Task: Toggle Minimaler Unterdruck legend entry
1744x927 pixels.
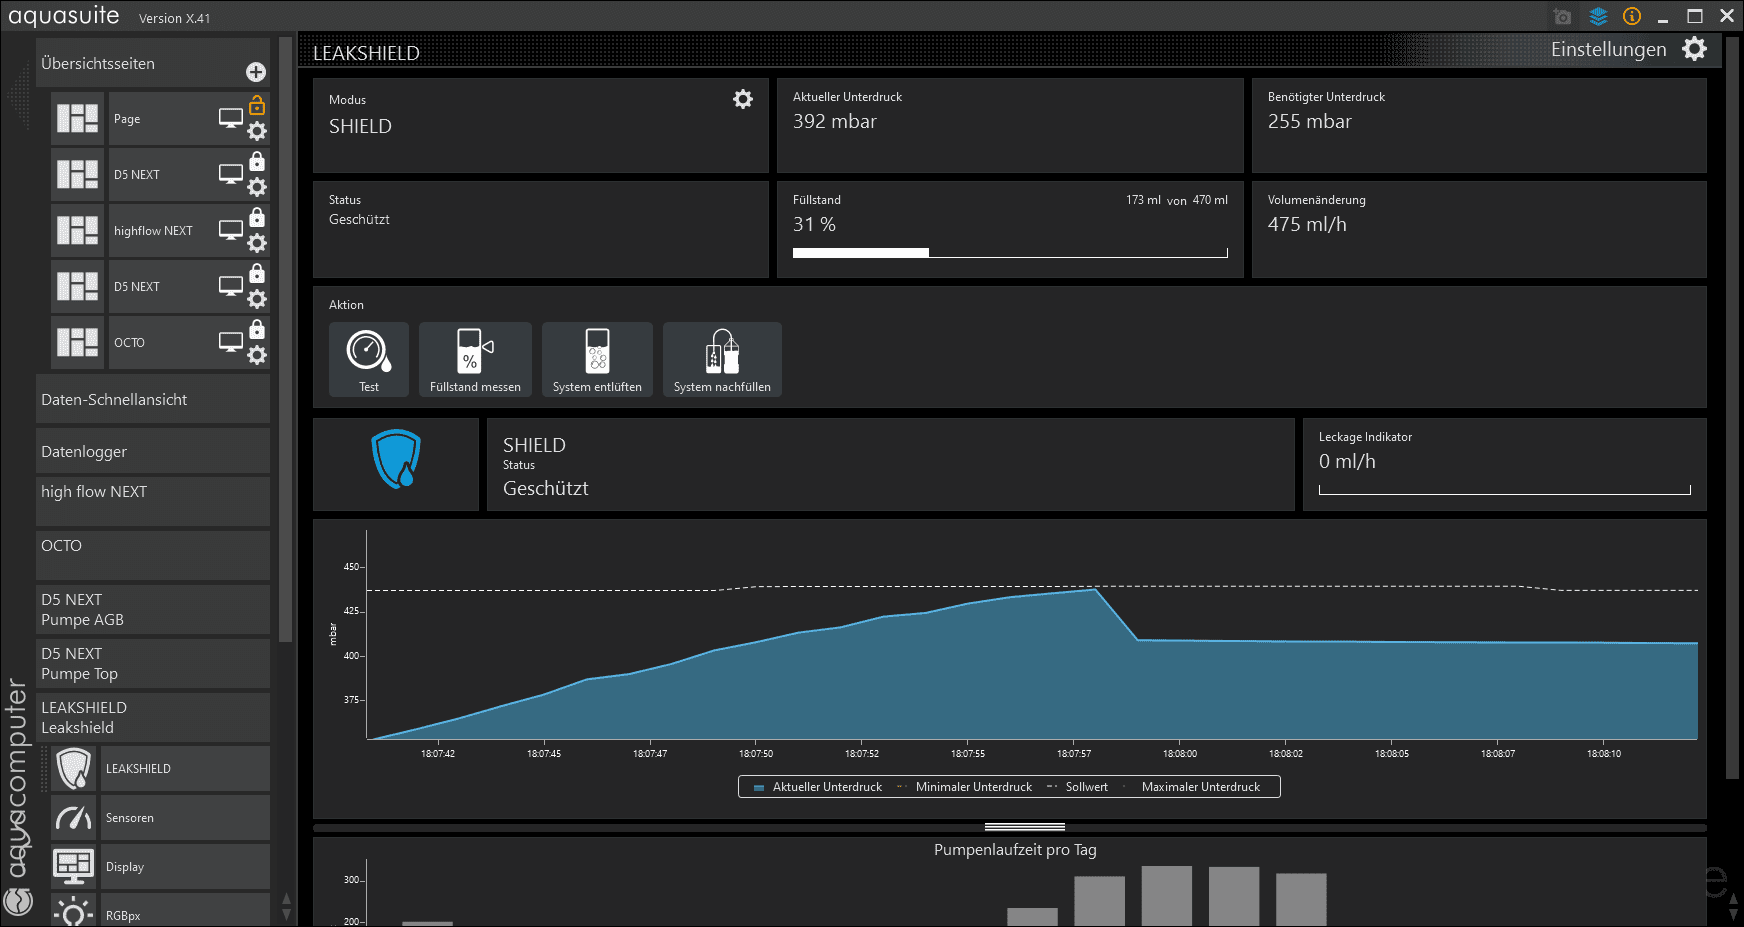Action: pyautogui.click(x=965, y=787)
